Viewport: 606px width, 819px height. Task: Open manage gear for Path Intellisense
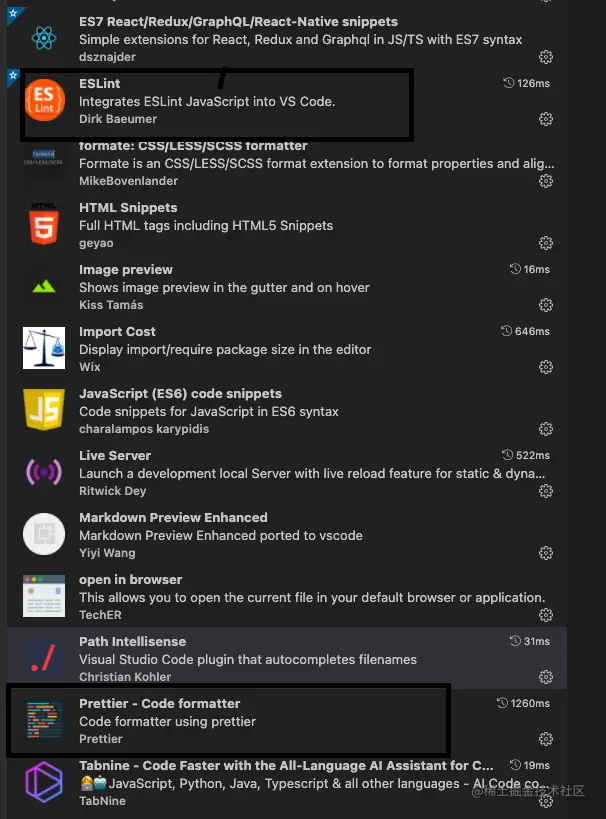(546, 677)
